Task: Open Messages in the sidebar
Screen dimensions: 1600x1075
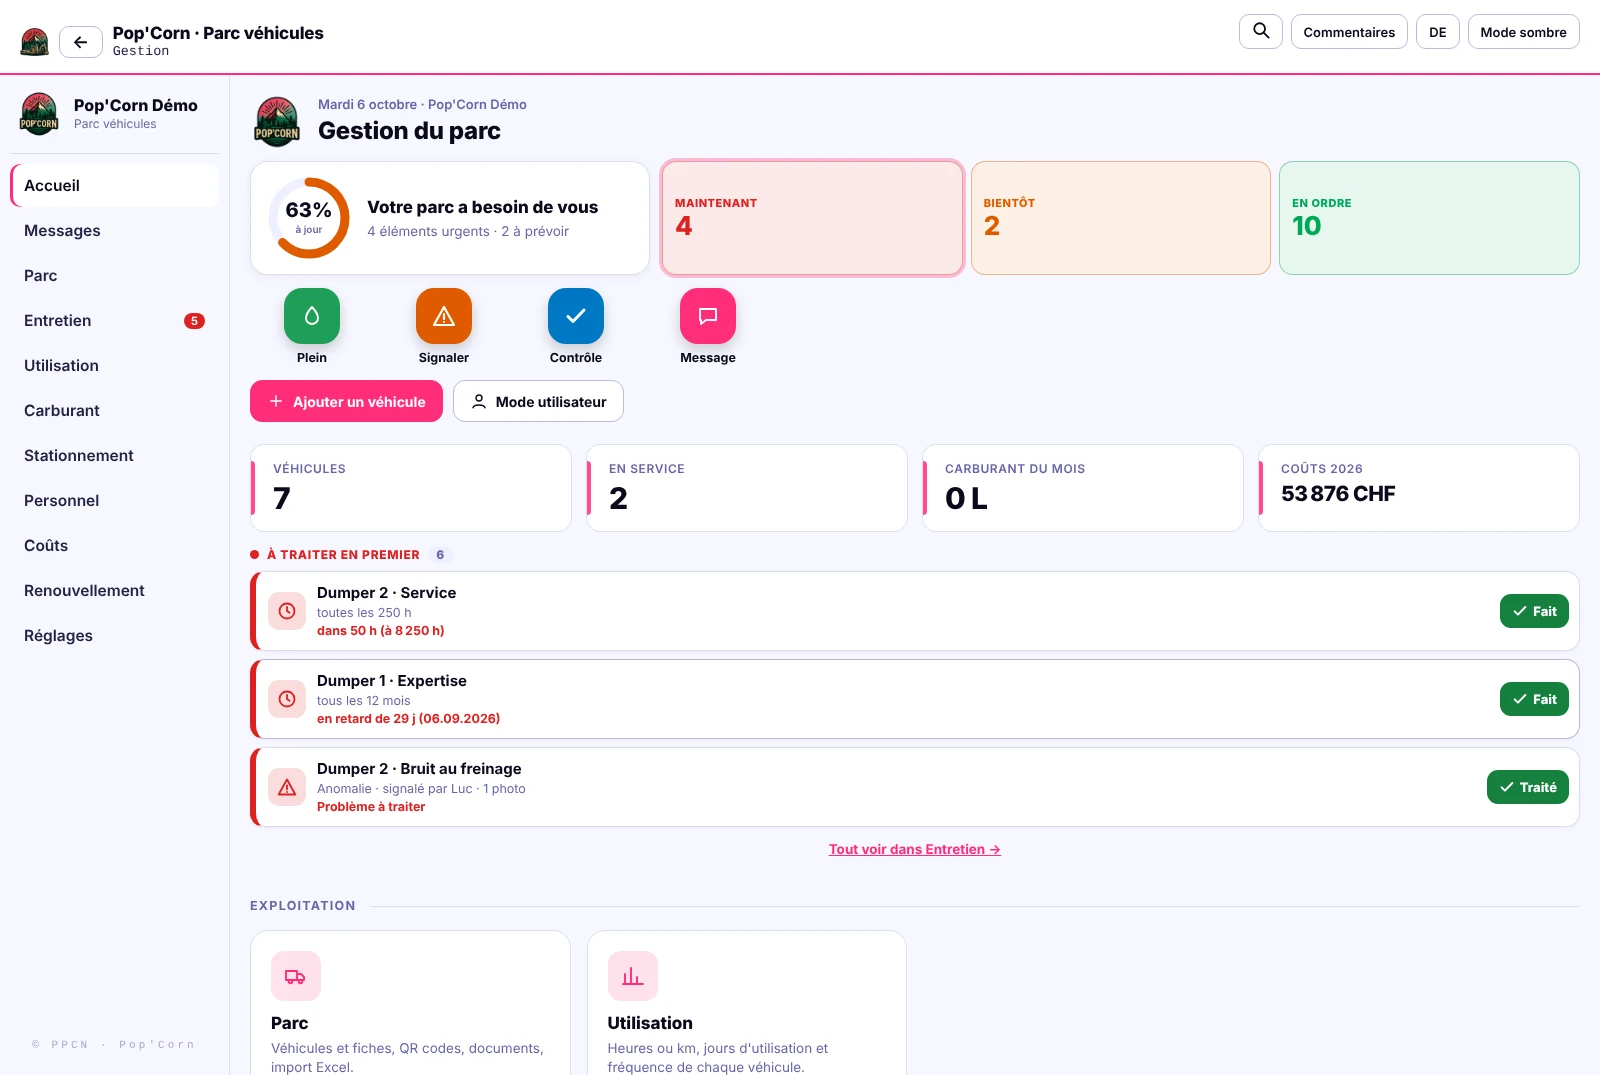Action: pyautogui.click(x=114, y=231)
